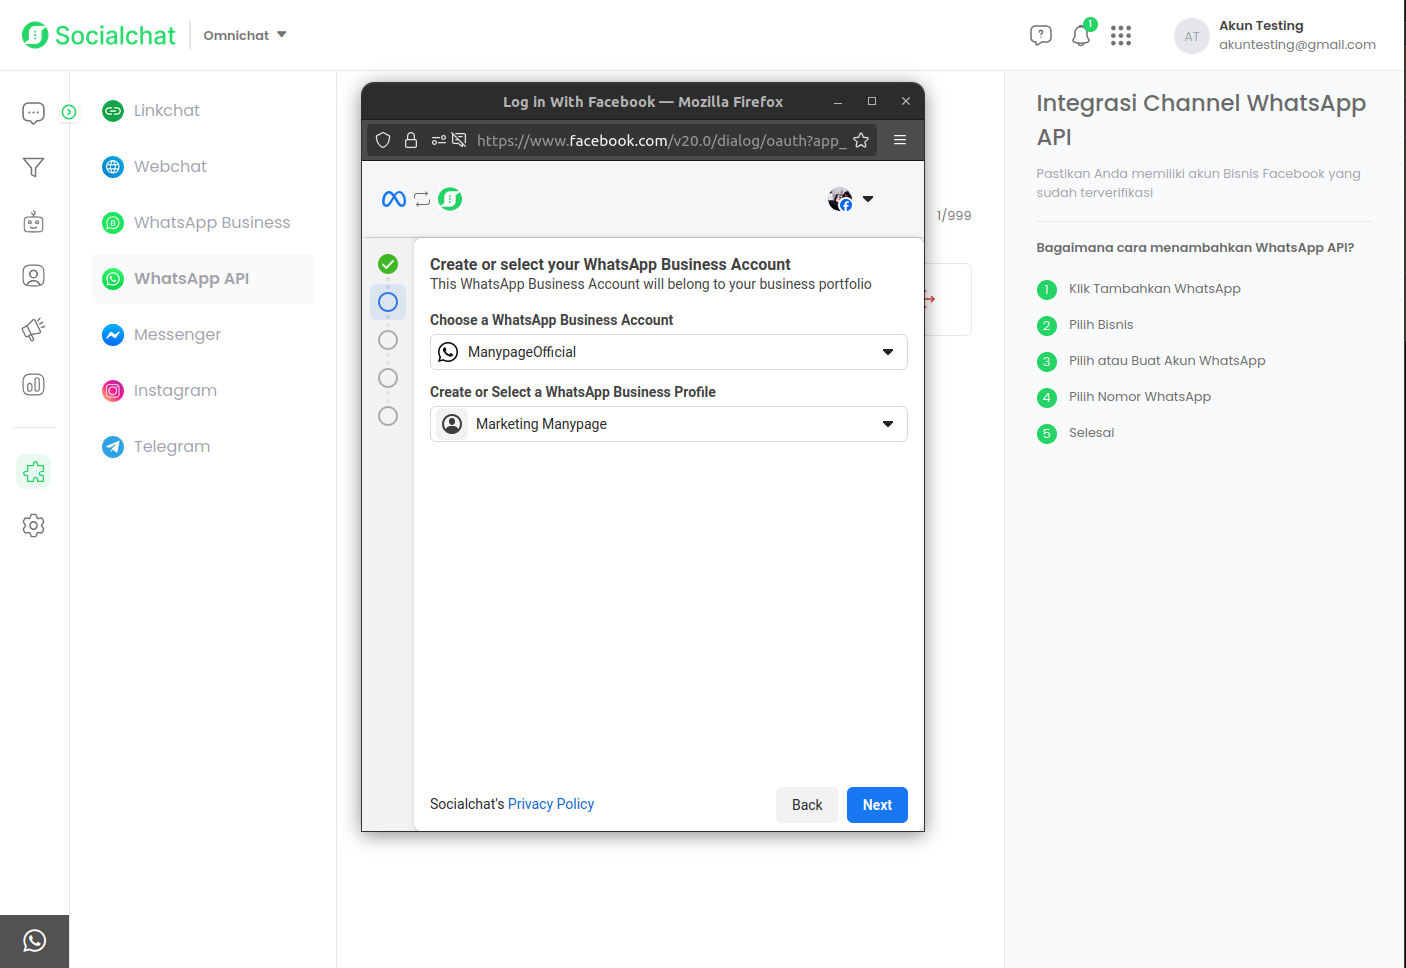Click the funnel filter sidebar icon

(x=33, y=167)
